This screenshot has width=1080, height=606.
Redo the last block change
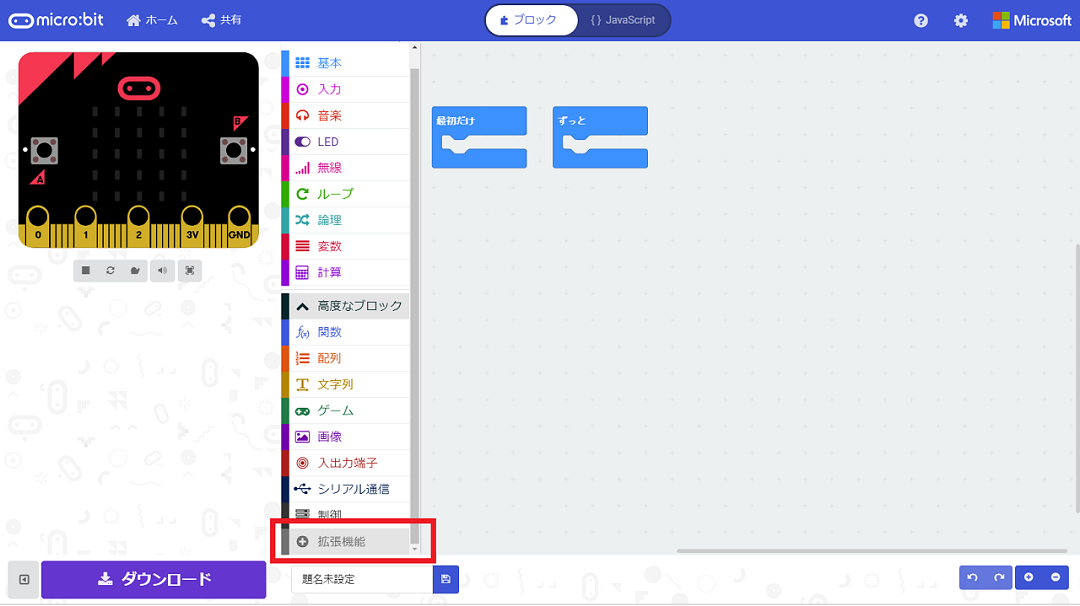999,577
